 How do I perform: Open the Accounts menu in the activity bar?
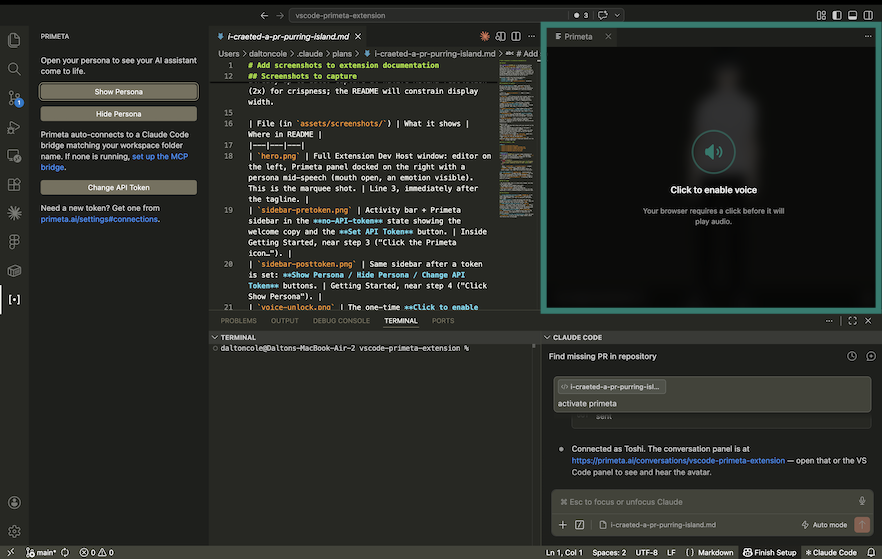click(14, 502)
